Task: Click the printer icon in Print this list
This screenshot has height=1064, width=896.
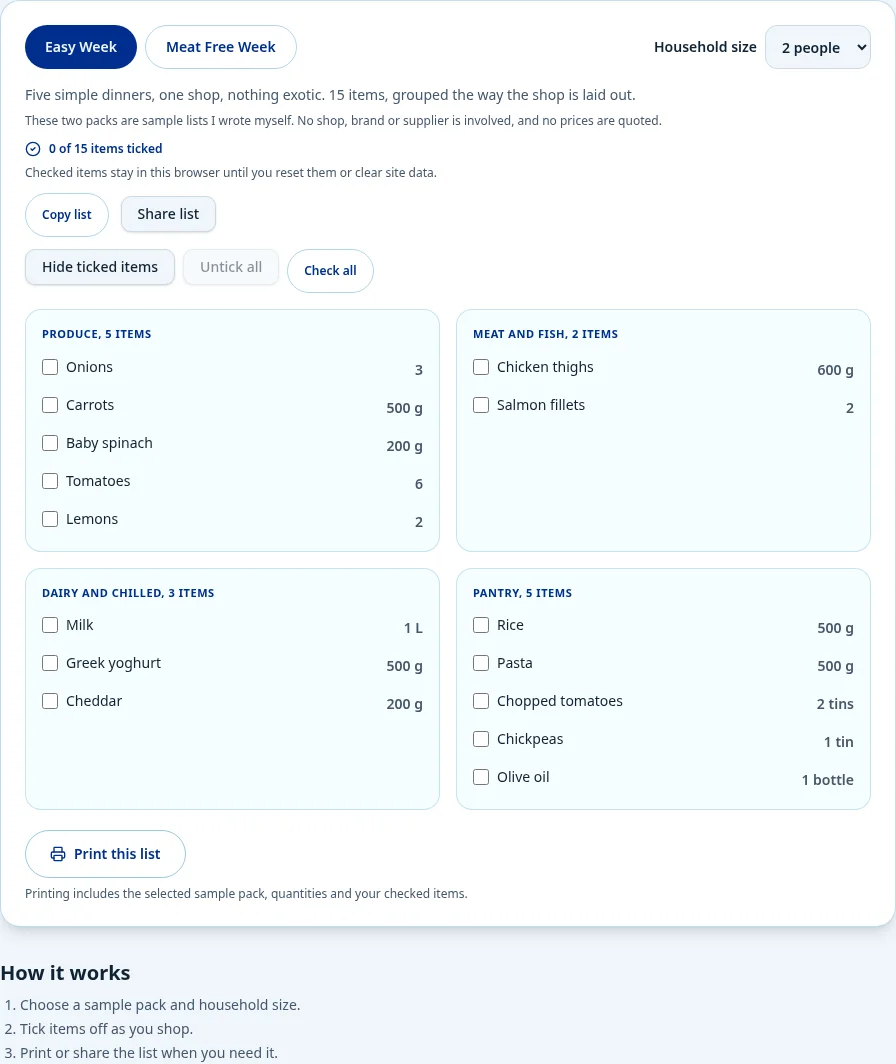Action: (x=58, y=854)
